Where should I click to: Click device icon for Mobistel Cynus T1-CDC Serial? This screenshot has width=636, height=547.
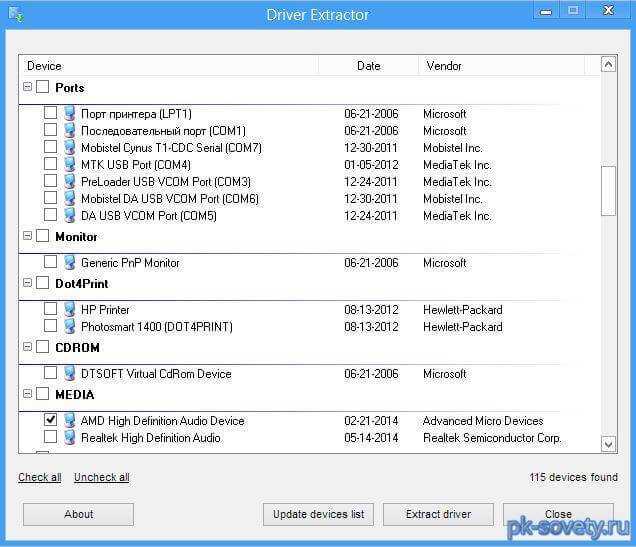point(70,147)
